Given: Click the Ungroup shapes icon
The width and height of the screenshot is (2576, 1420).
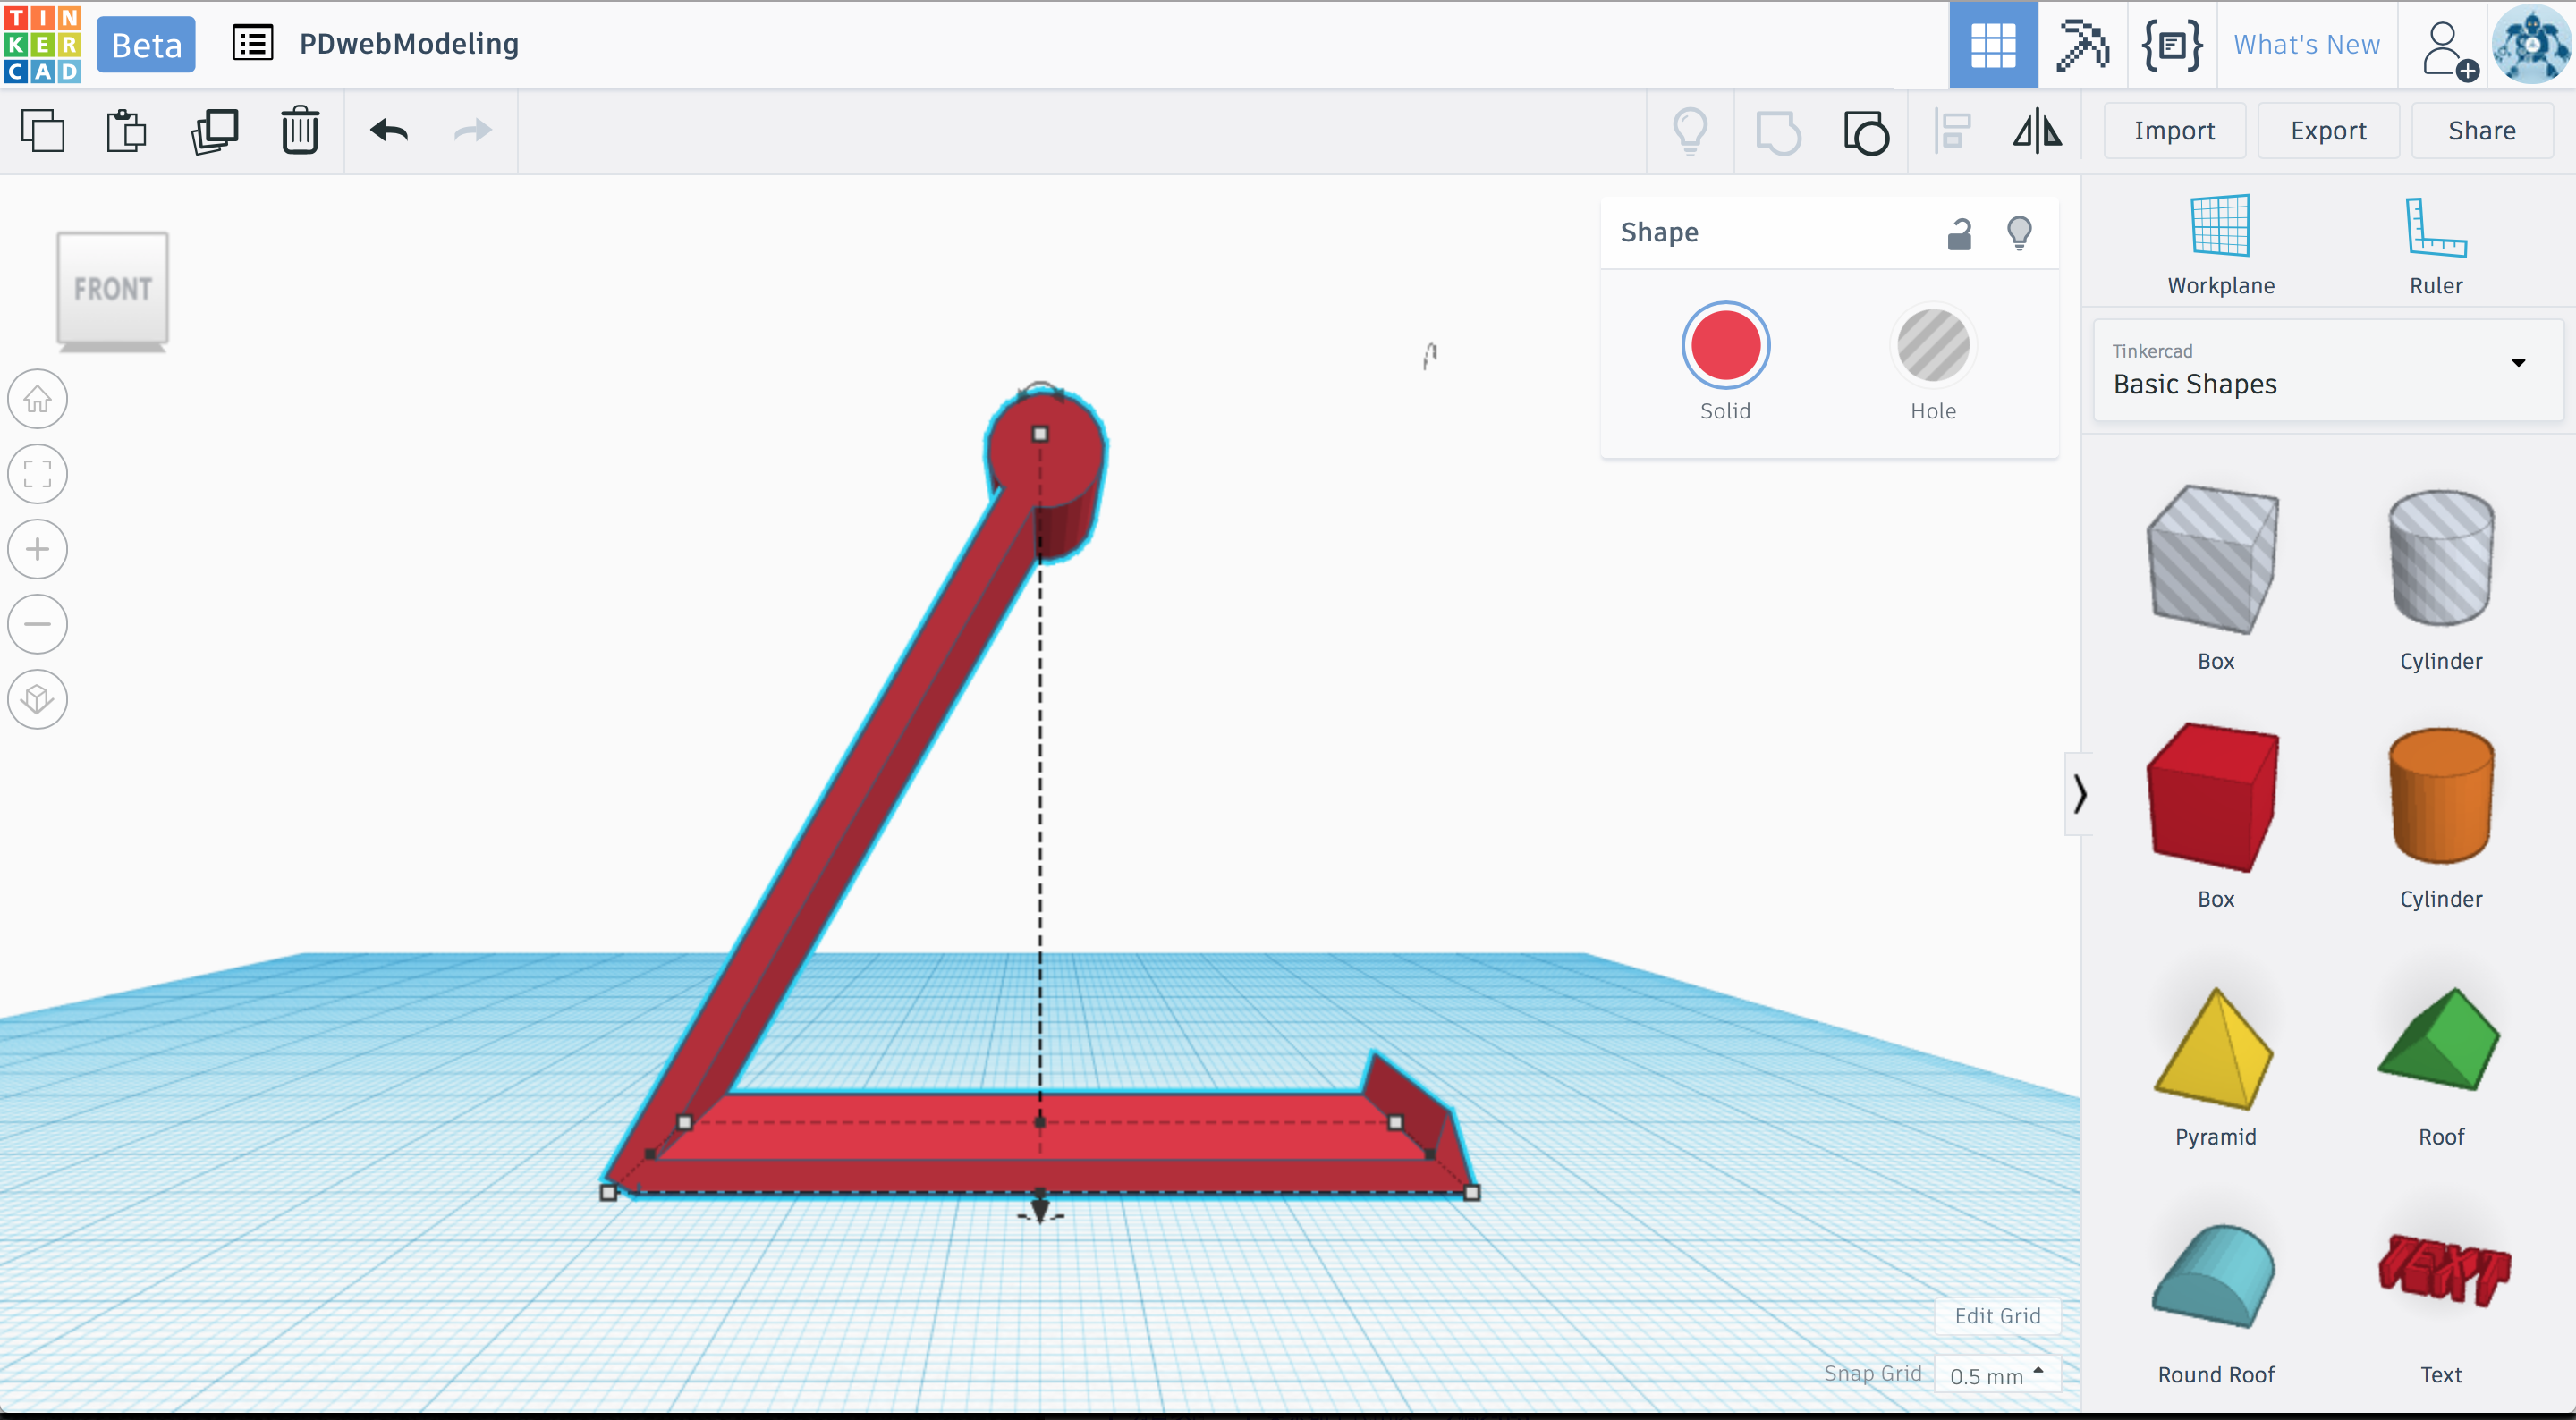Looking at the screenshot, I should click(x=1865, y=131).
